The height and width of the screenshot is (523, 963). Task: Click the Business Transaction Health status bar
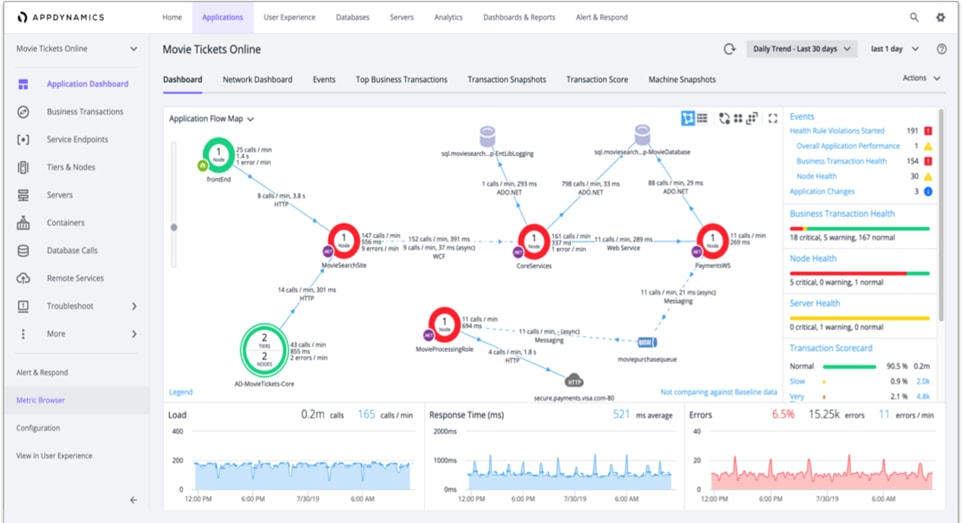point(859,228)
